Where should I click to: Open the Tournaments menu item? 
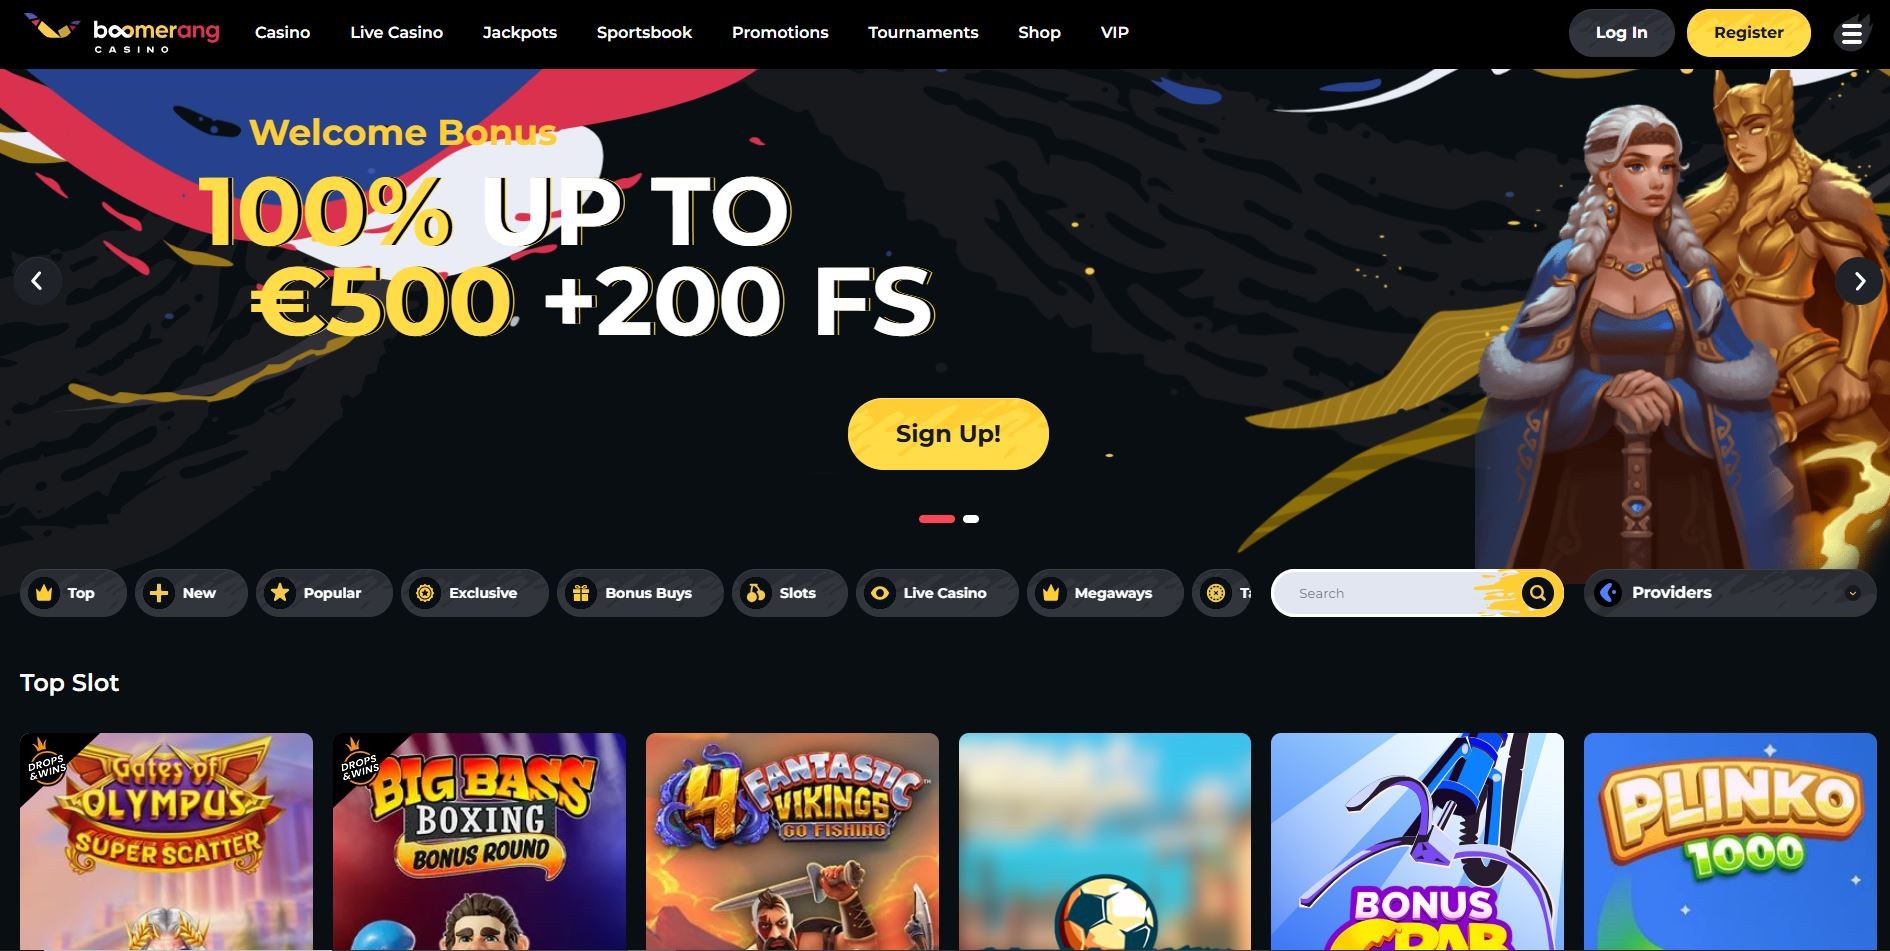click(x=923, y=33)
